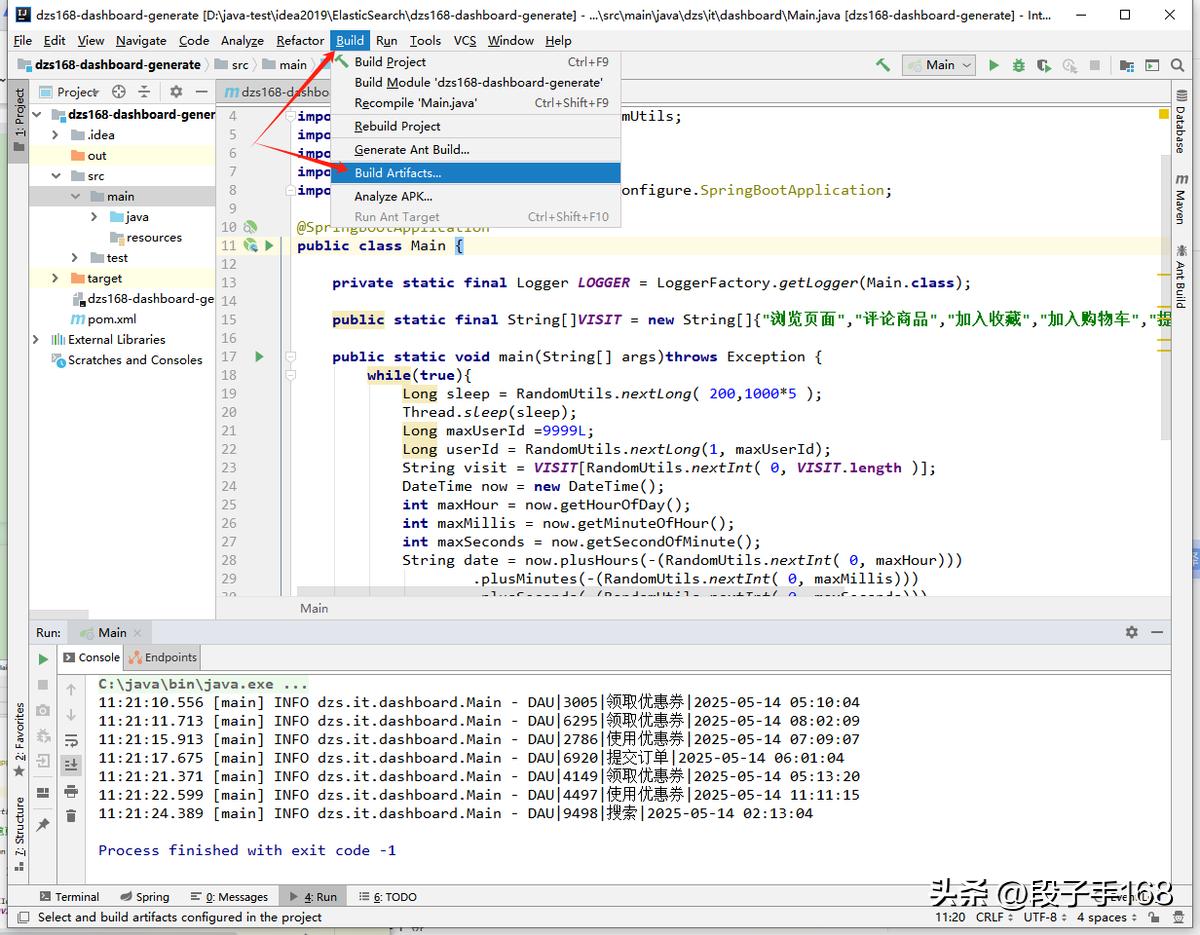1200x935 pixels.
Task: Select Rebuild Project in the Build menu
Action: [x=475, y=126]
